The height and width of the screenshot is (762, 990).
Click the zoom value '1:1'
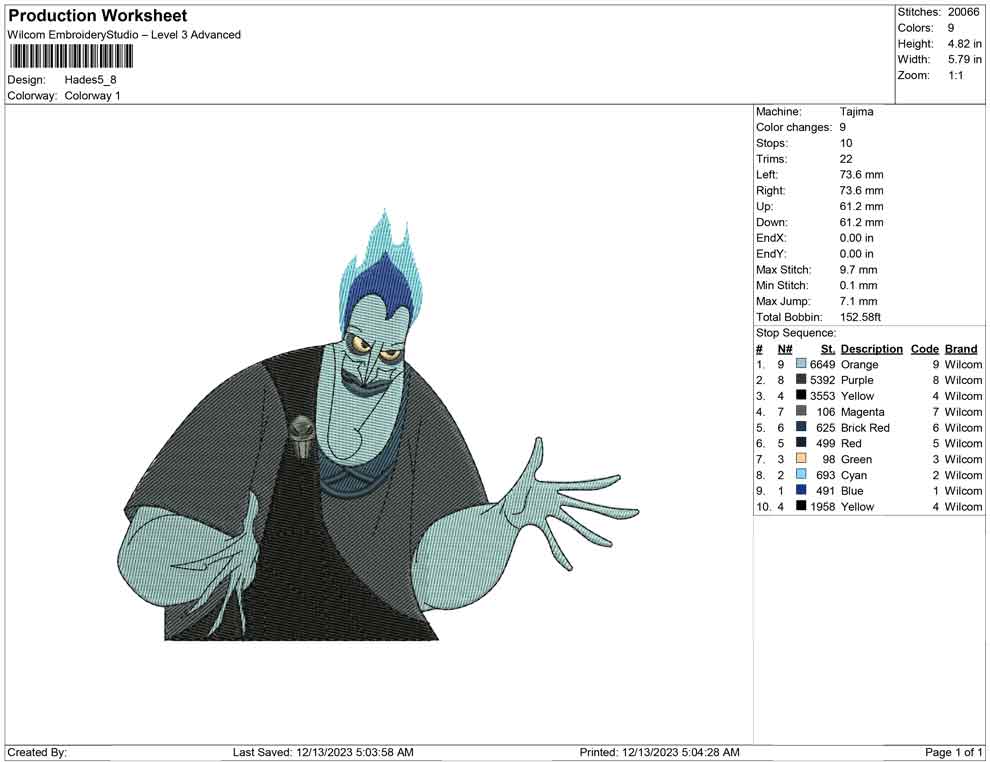[955, 75]
